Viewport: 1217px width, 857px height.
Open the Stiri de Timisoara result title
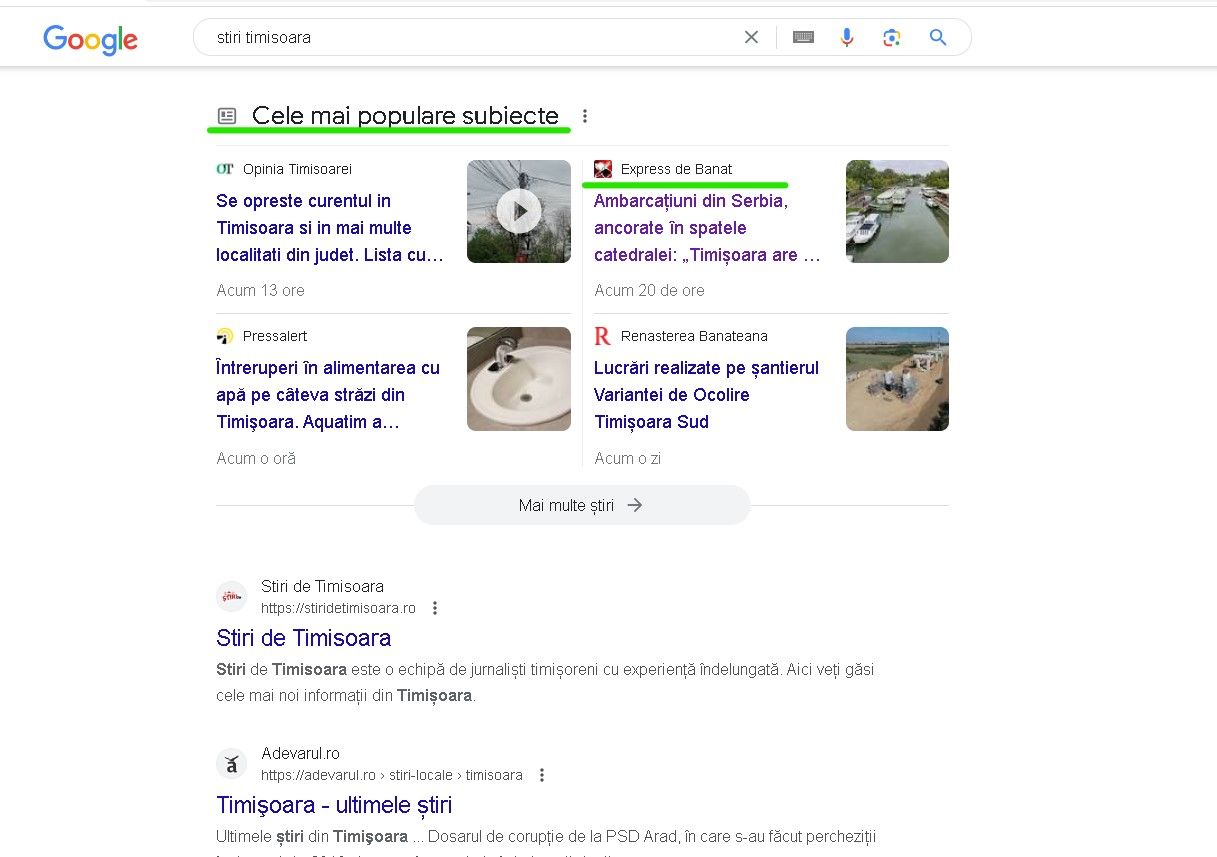tap(303, 638)
